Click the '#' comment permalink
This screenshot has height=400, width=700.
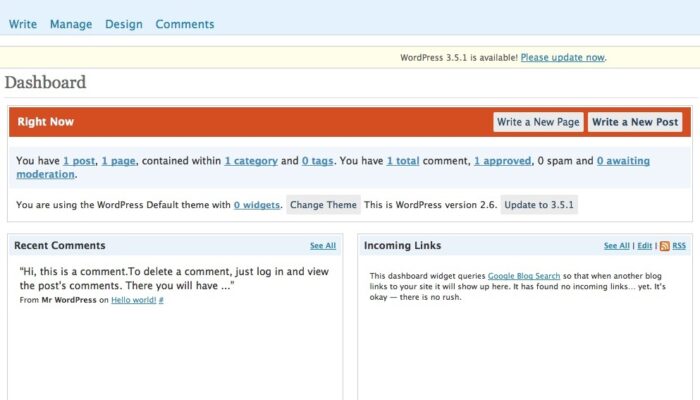pyautogui.click(x=161, y=300)
